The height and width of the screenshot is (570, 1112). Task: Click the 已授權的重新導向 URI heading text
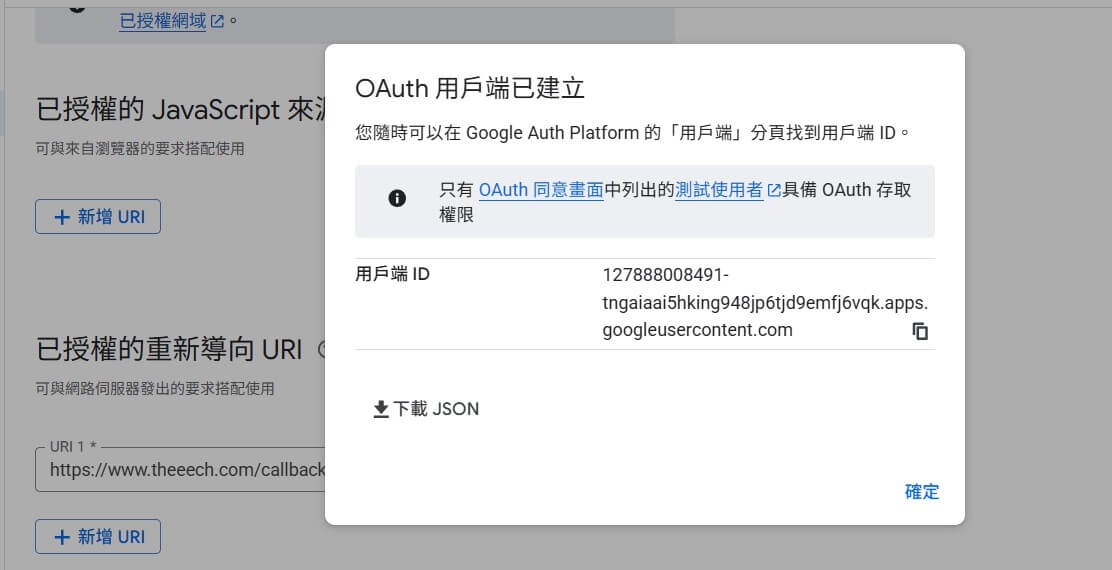[x=168, y=349]
